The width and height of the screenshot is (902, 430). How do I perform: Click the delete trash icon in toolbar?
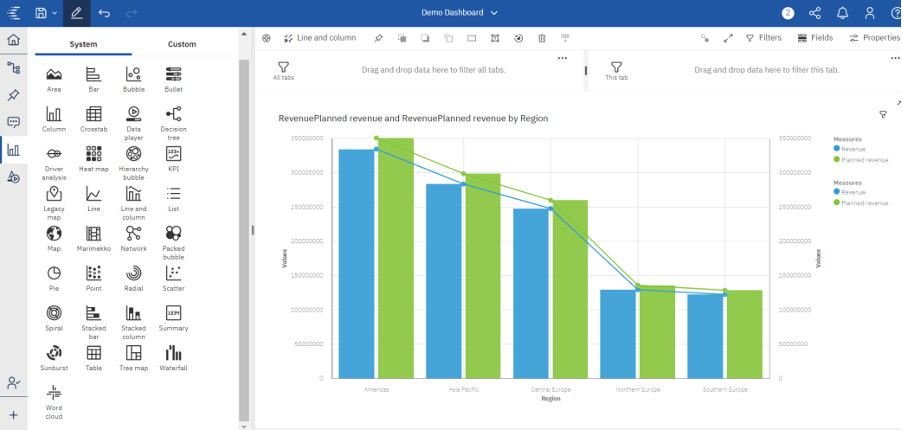coord(542,38)
